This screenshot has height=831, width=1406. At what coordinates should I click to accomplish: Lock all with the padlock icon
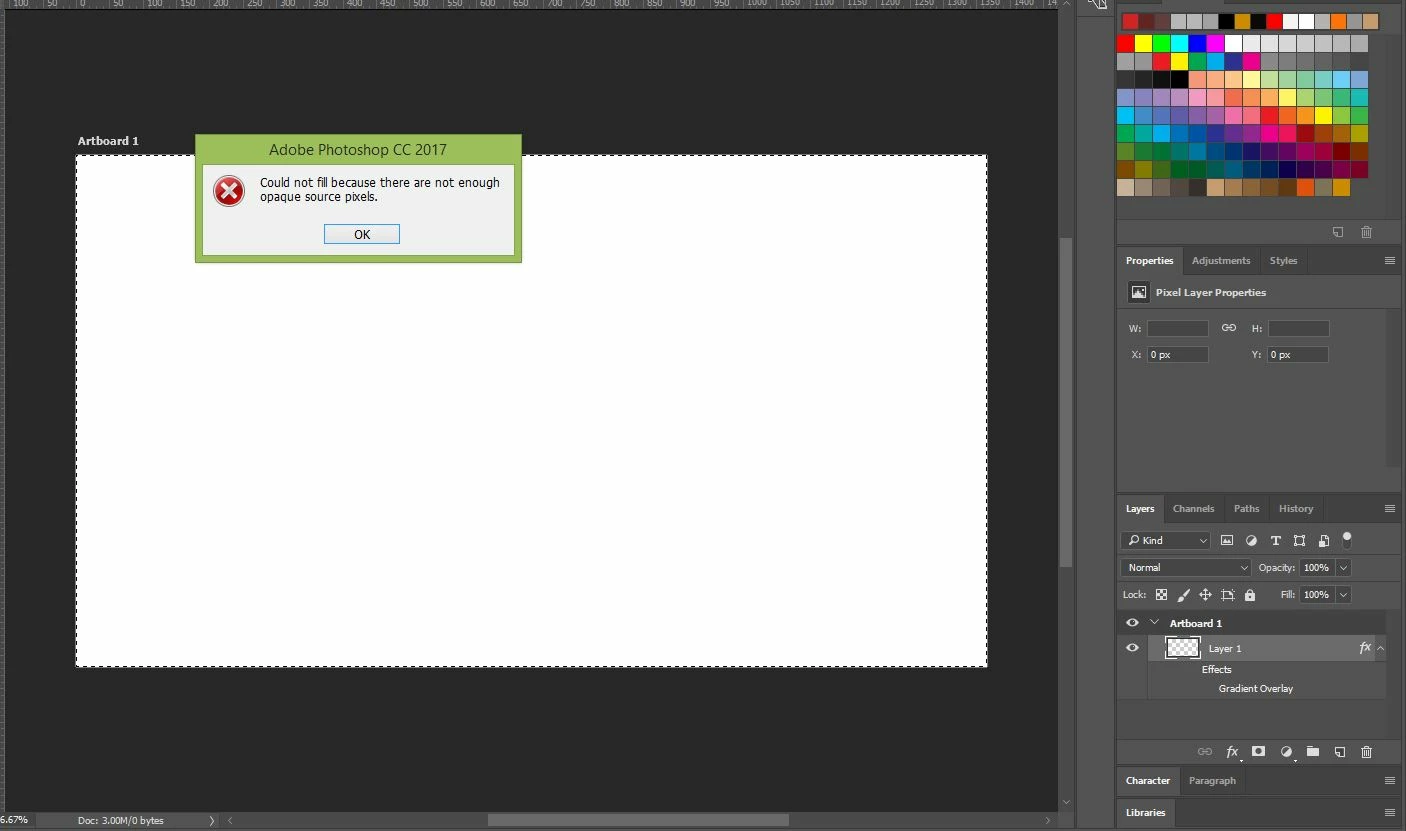pyautogui.click(x=1249, y=595)
